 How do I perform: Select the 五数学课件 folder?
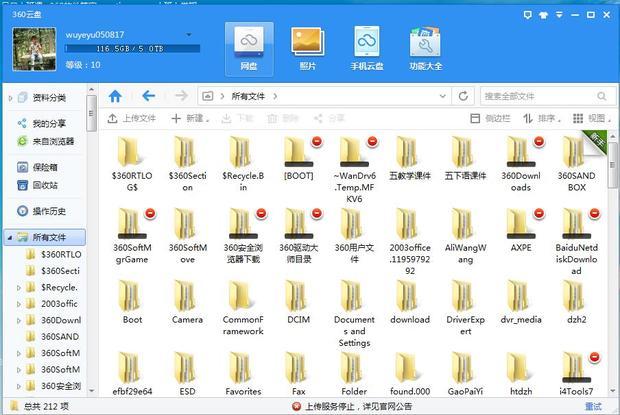pos(410,158)
